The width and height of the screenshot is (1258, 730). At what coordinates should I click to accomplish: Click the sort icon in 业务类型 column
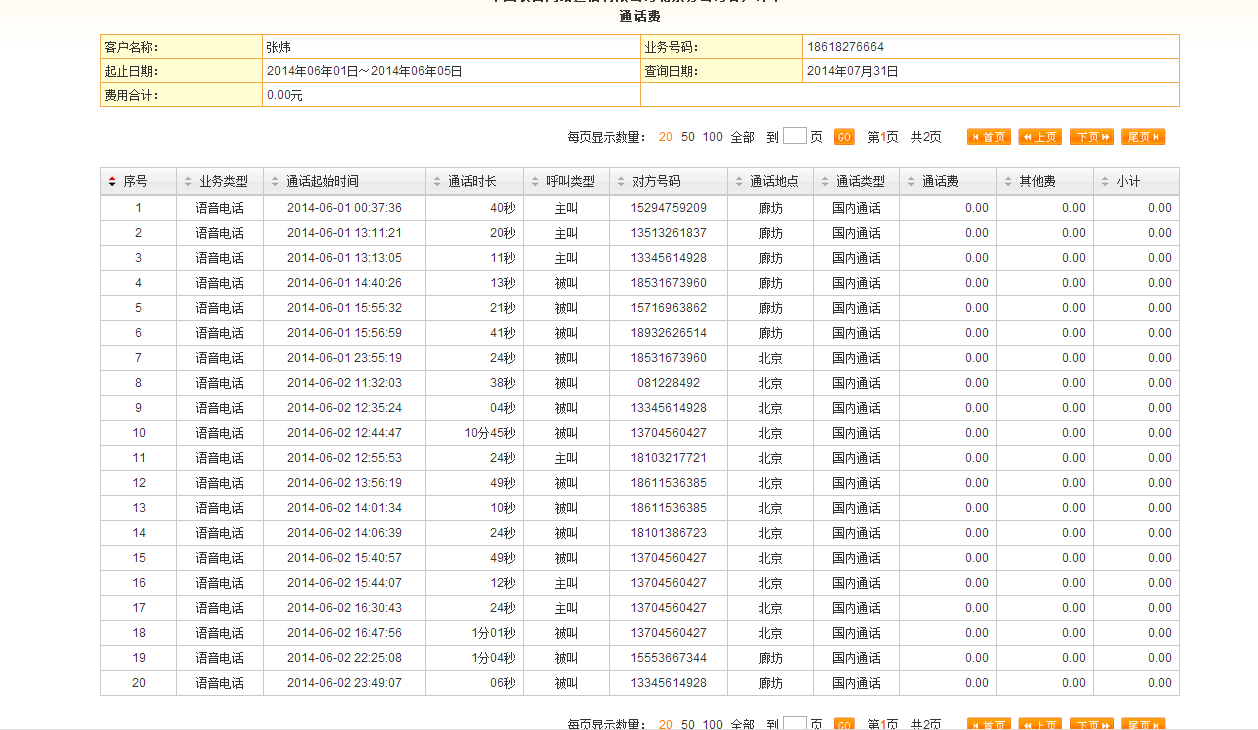(188, 182)
